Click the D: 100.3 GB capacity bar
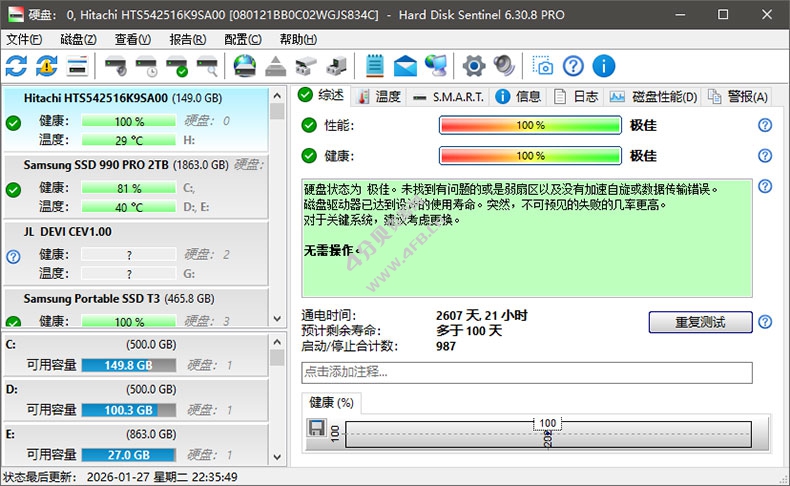Image resolution: width=790 pixels, height=486 pixels. tap(128, 410)
